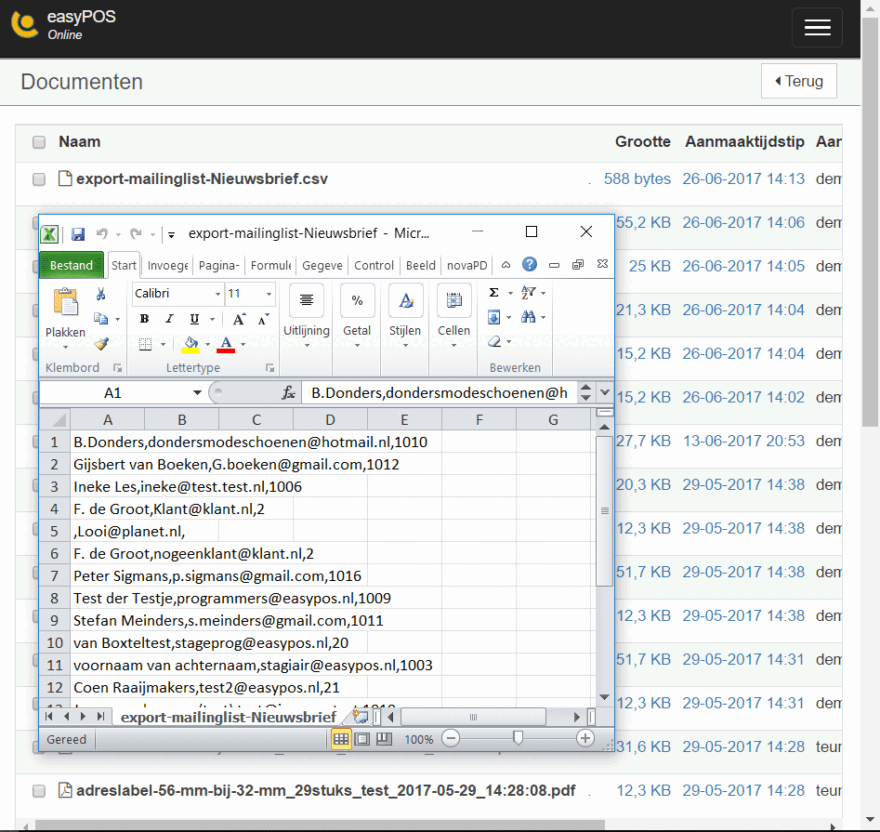The image size is (880, 832).
Task: Click the AutoSum sigma icon
Action: click(x=494, y=292)
